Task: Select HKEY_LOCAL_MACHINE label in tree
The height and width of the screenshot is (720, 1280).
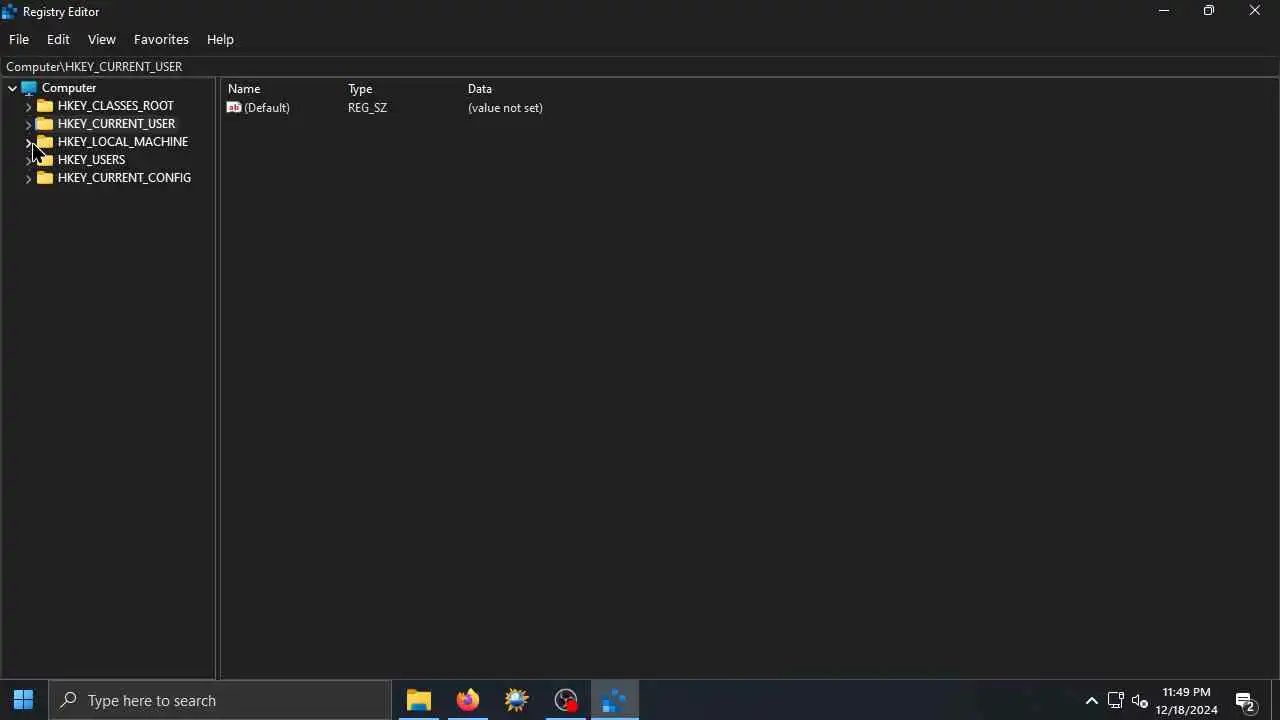Action: click(122, 142)
